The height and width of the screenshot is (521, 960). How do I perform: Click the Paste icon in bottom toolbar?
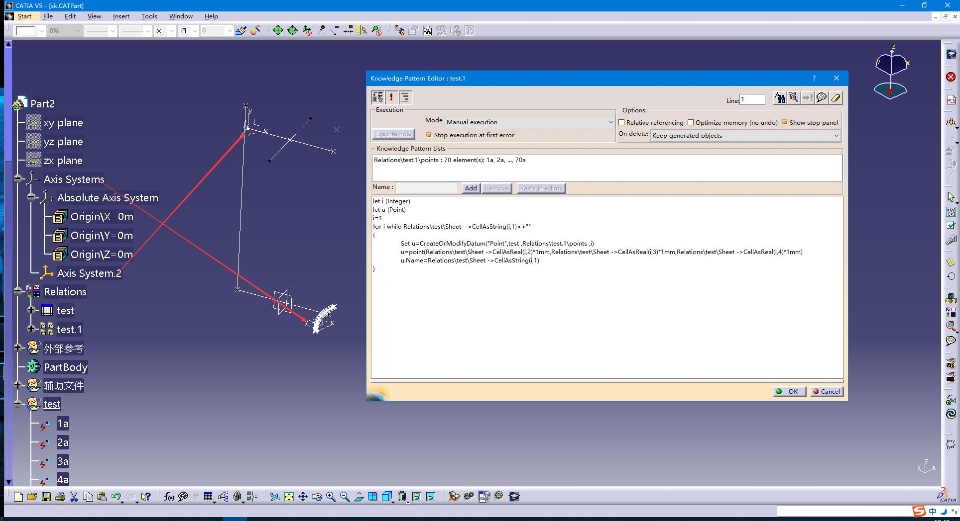pos(102,497)
